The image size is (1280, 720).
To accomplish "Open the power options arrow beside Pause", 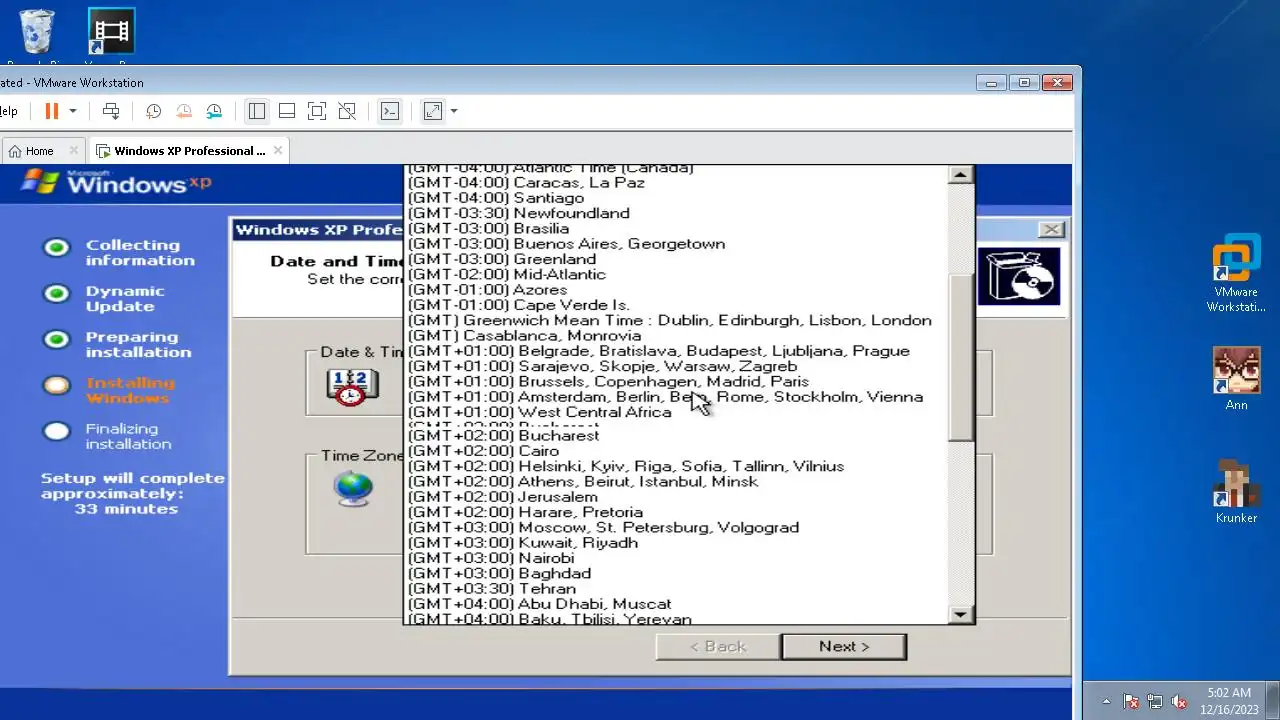I will click(72, 111).
